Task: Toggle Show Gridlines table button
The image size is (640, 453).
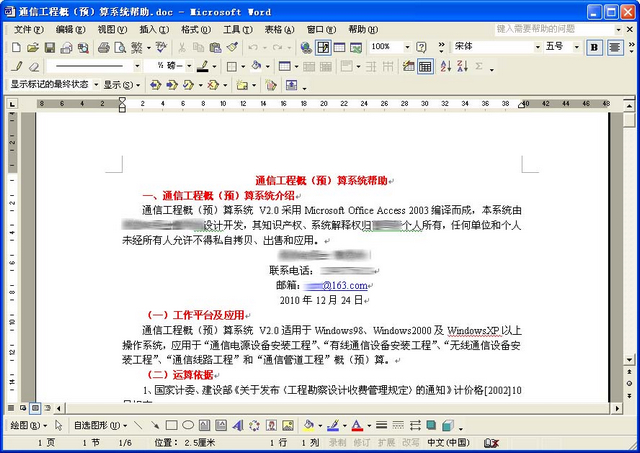Action: tap(425, 66)
